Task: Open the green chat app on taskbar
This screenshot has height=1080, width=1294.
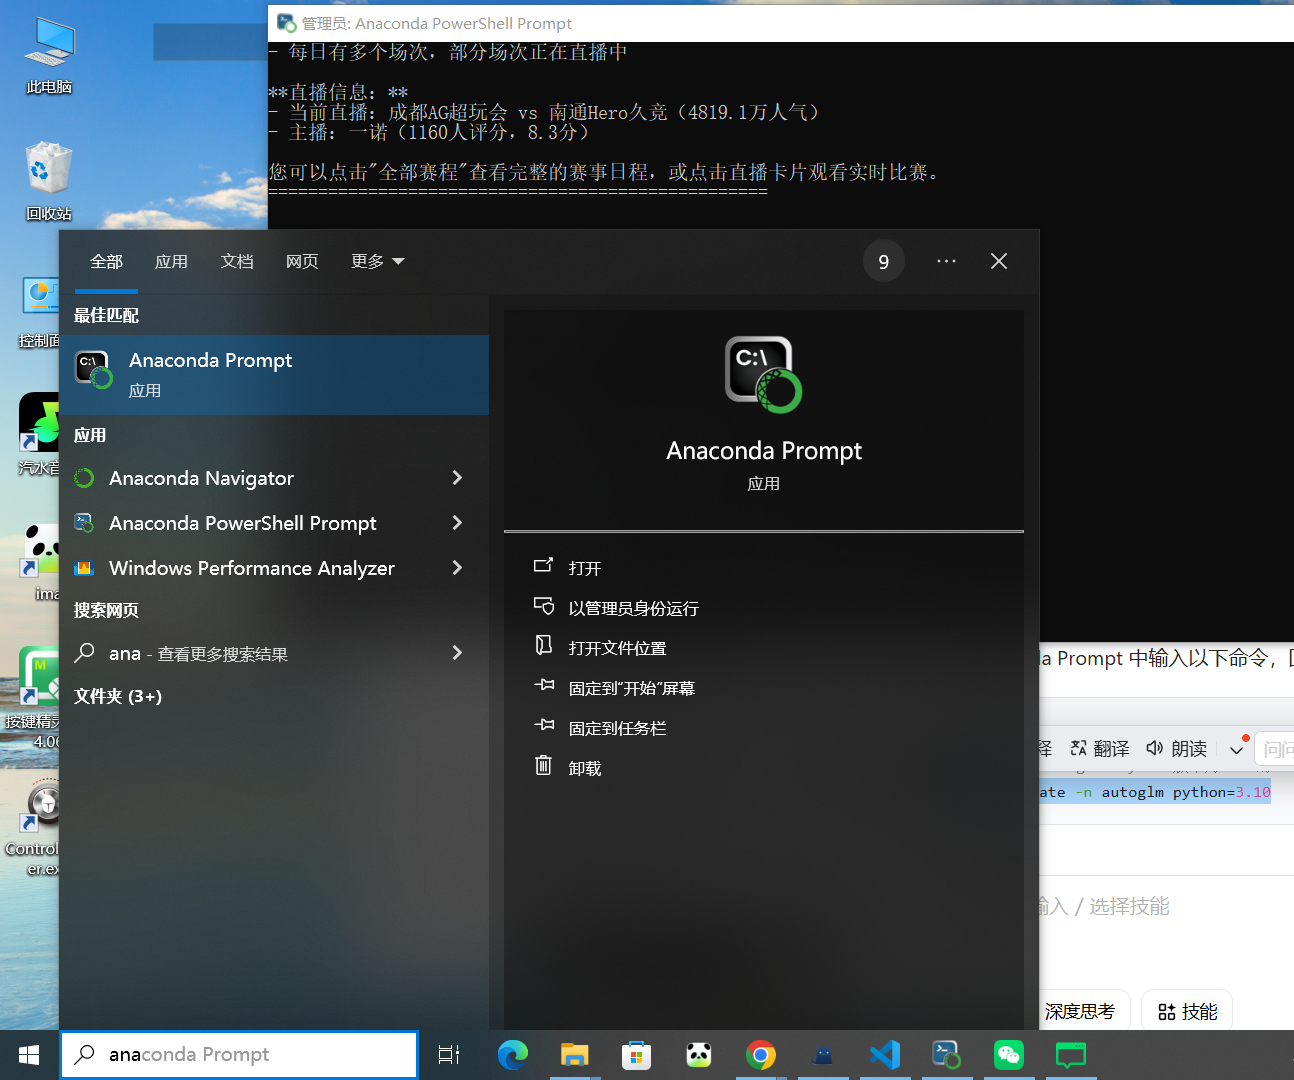Action: [x=1071, y=1055]
